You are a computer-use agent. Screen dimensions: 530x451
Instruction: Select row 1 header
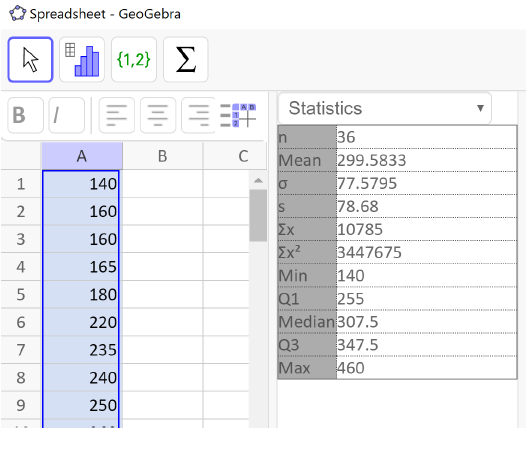(x=21, y=184)
